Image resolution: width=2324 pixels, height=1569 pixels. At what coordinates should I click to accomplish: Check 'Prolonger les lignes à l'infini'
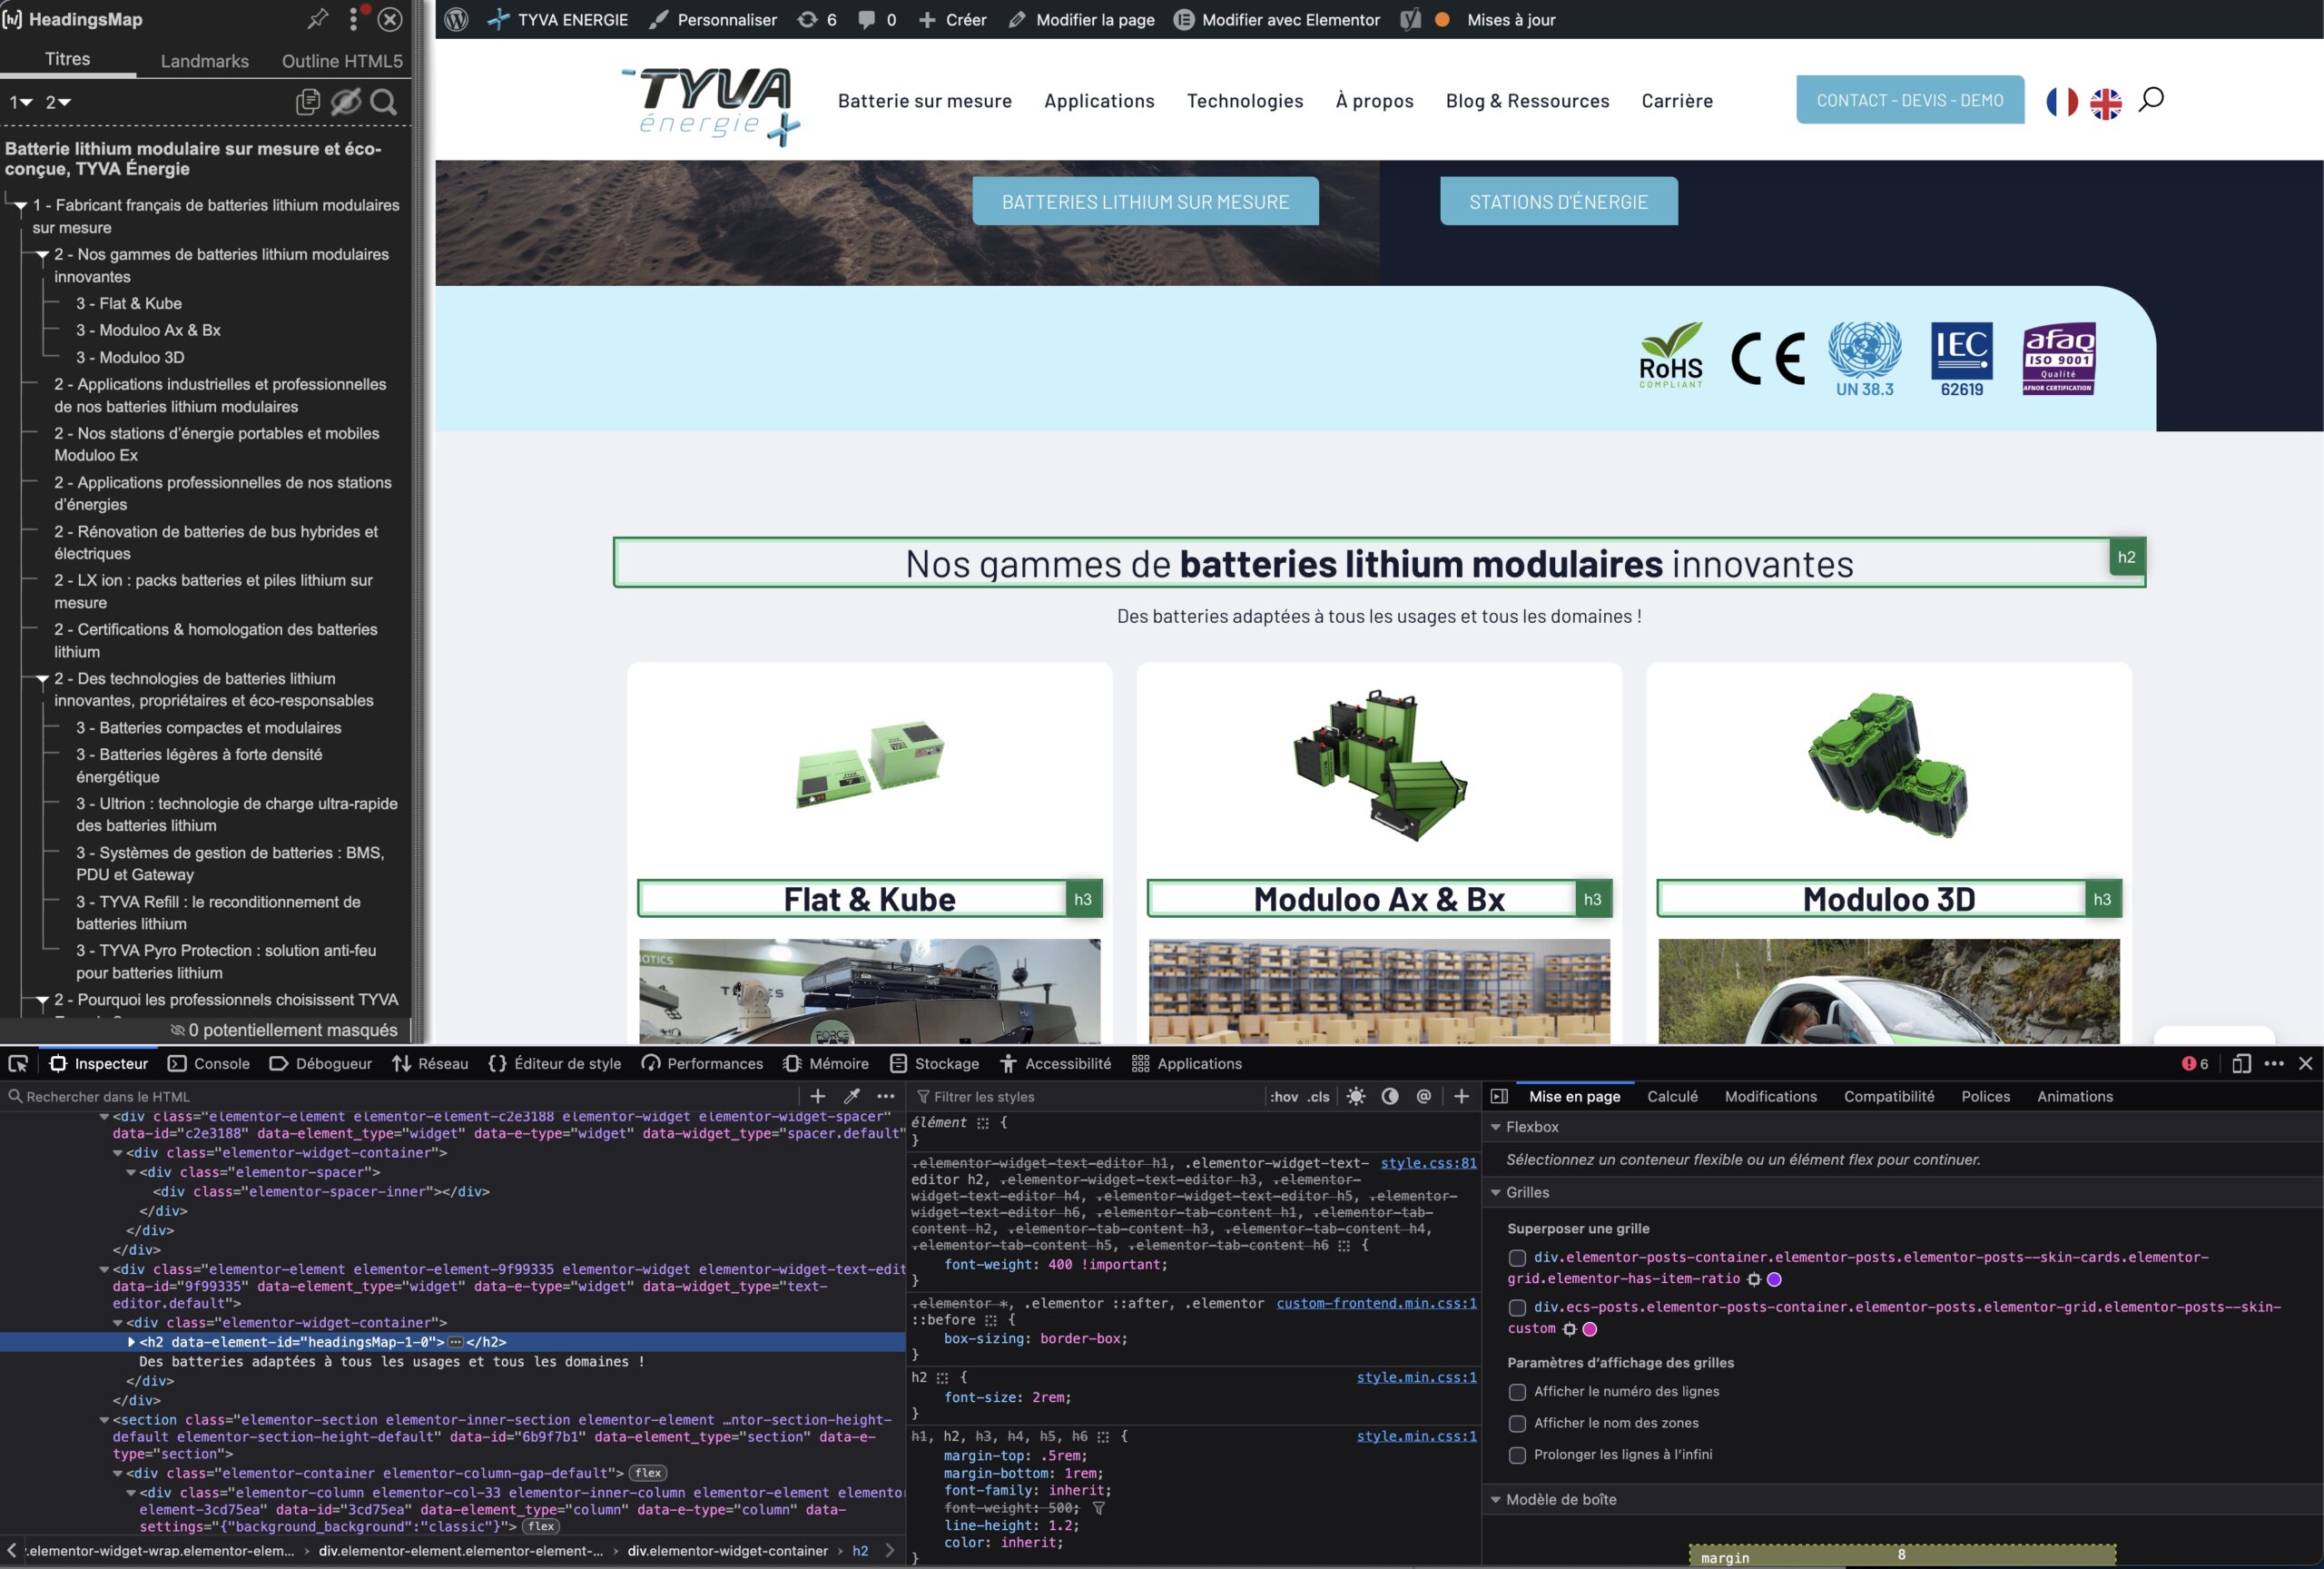point(1517,1455)
